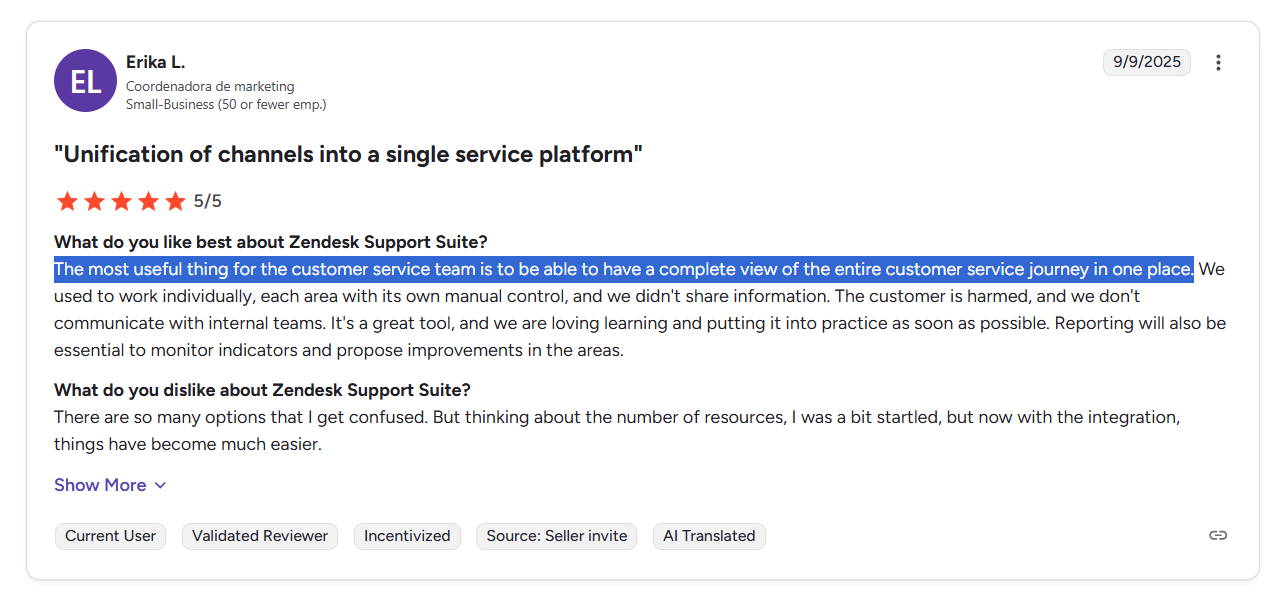
Task: Click the Incentivized badge
Action: click(407, 536)
